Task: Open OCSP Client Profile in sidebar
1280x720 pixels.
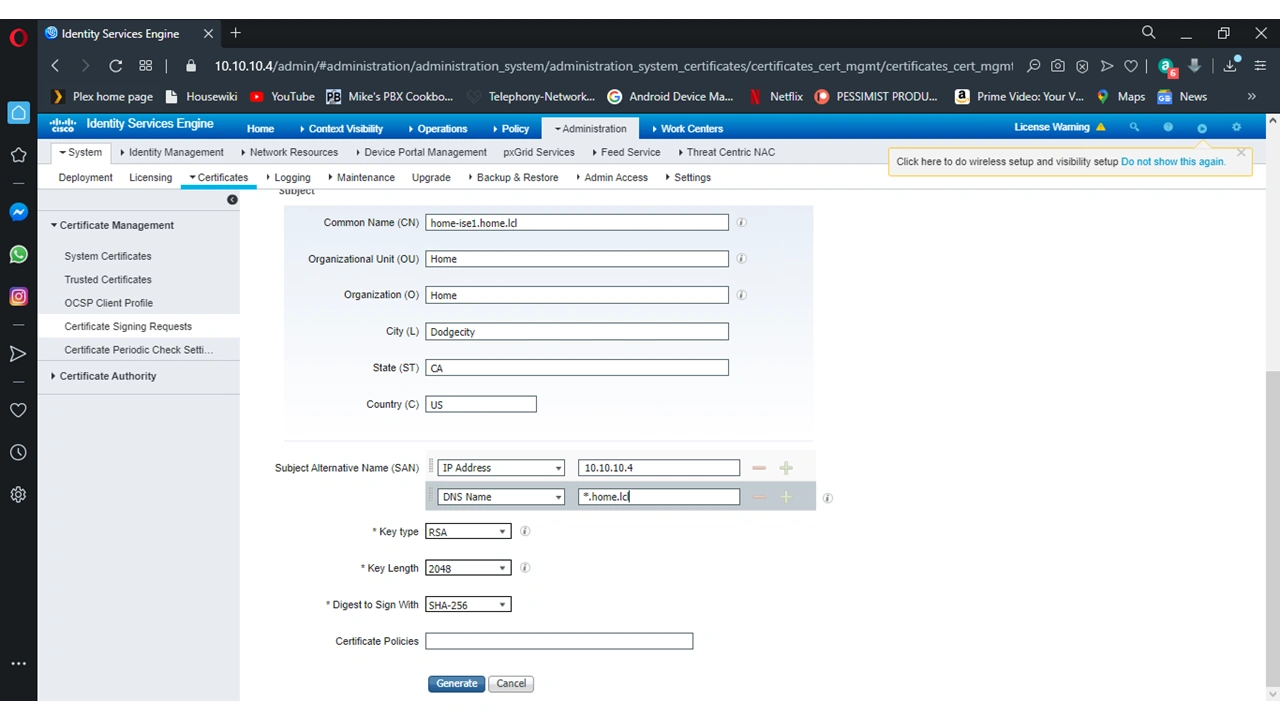Action: click(109, 303)
